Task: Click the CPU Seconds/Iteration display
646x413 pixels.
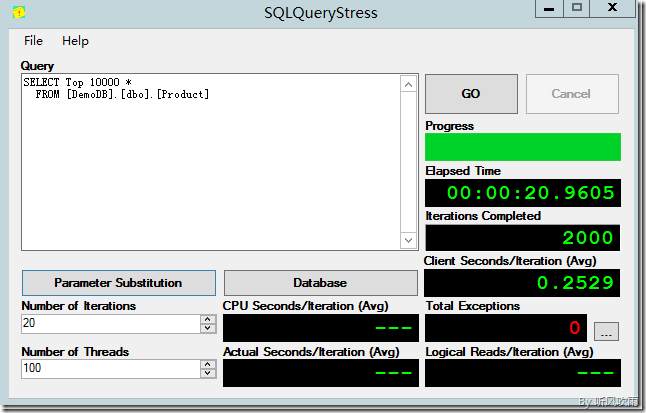Action: tap(321, 328)
